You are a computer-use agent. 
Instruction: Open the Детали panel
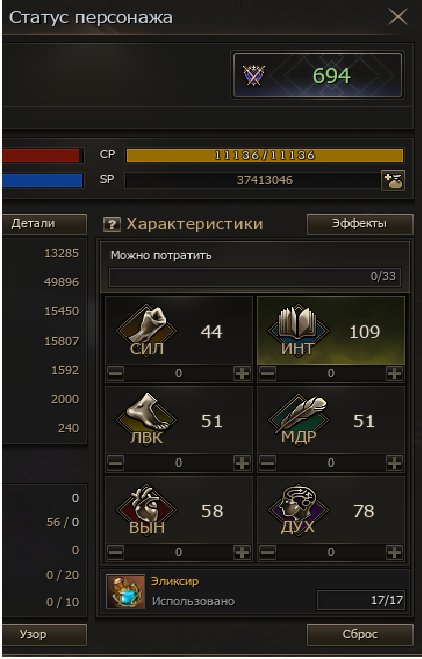pyautogui.click(x=44, y=224)
